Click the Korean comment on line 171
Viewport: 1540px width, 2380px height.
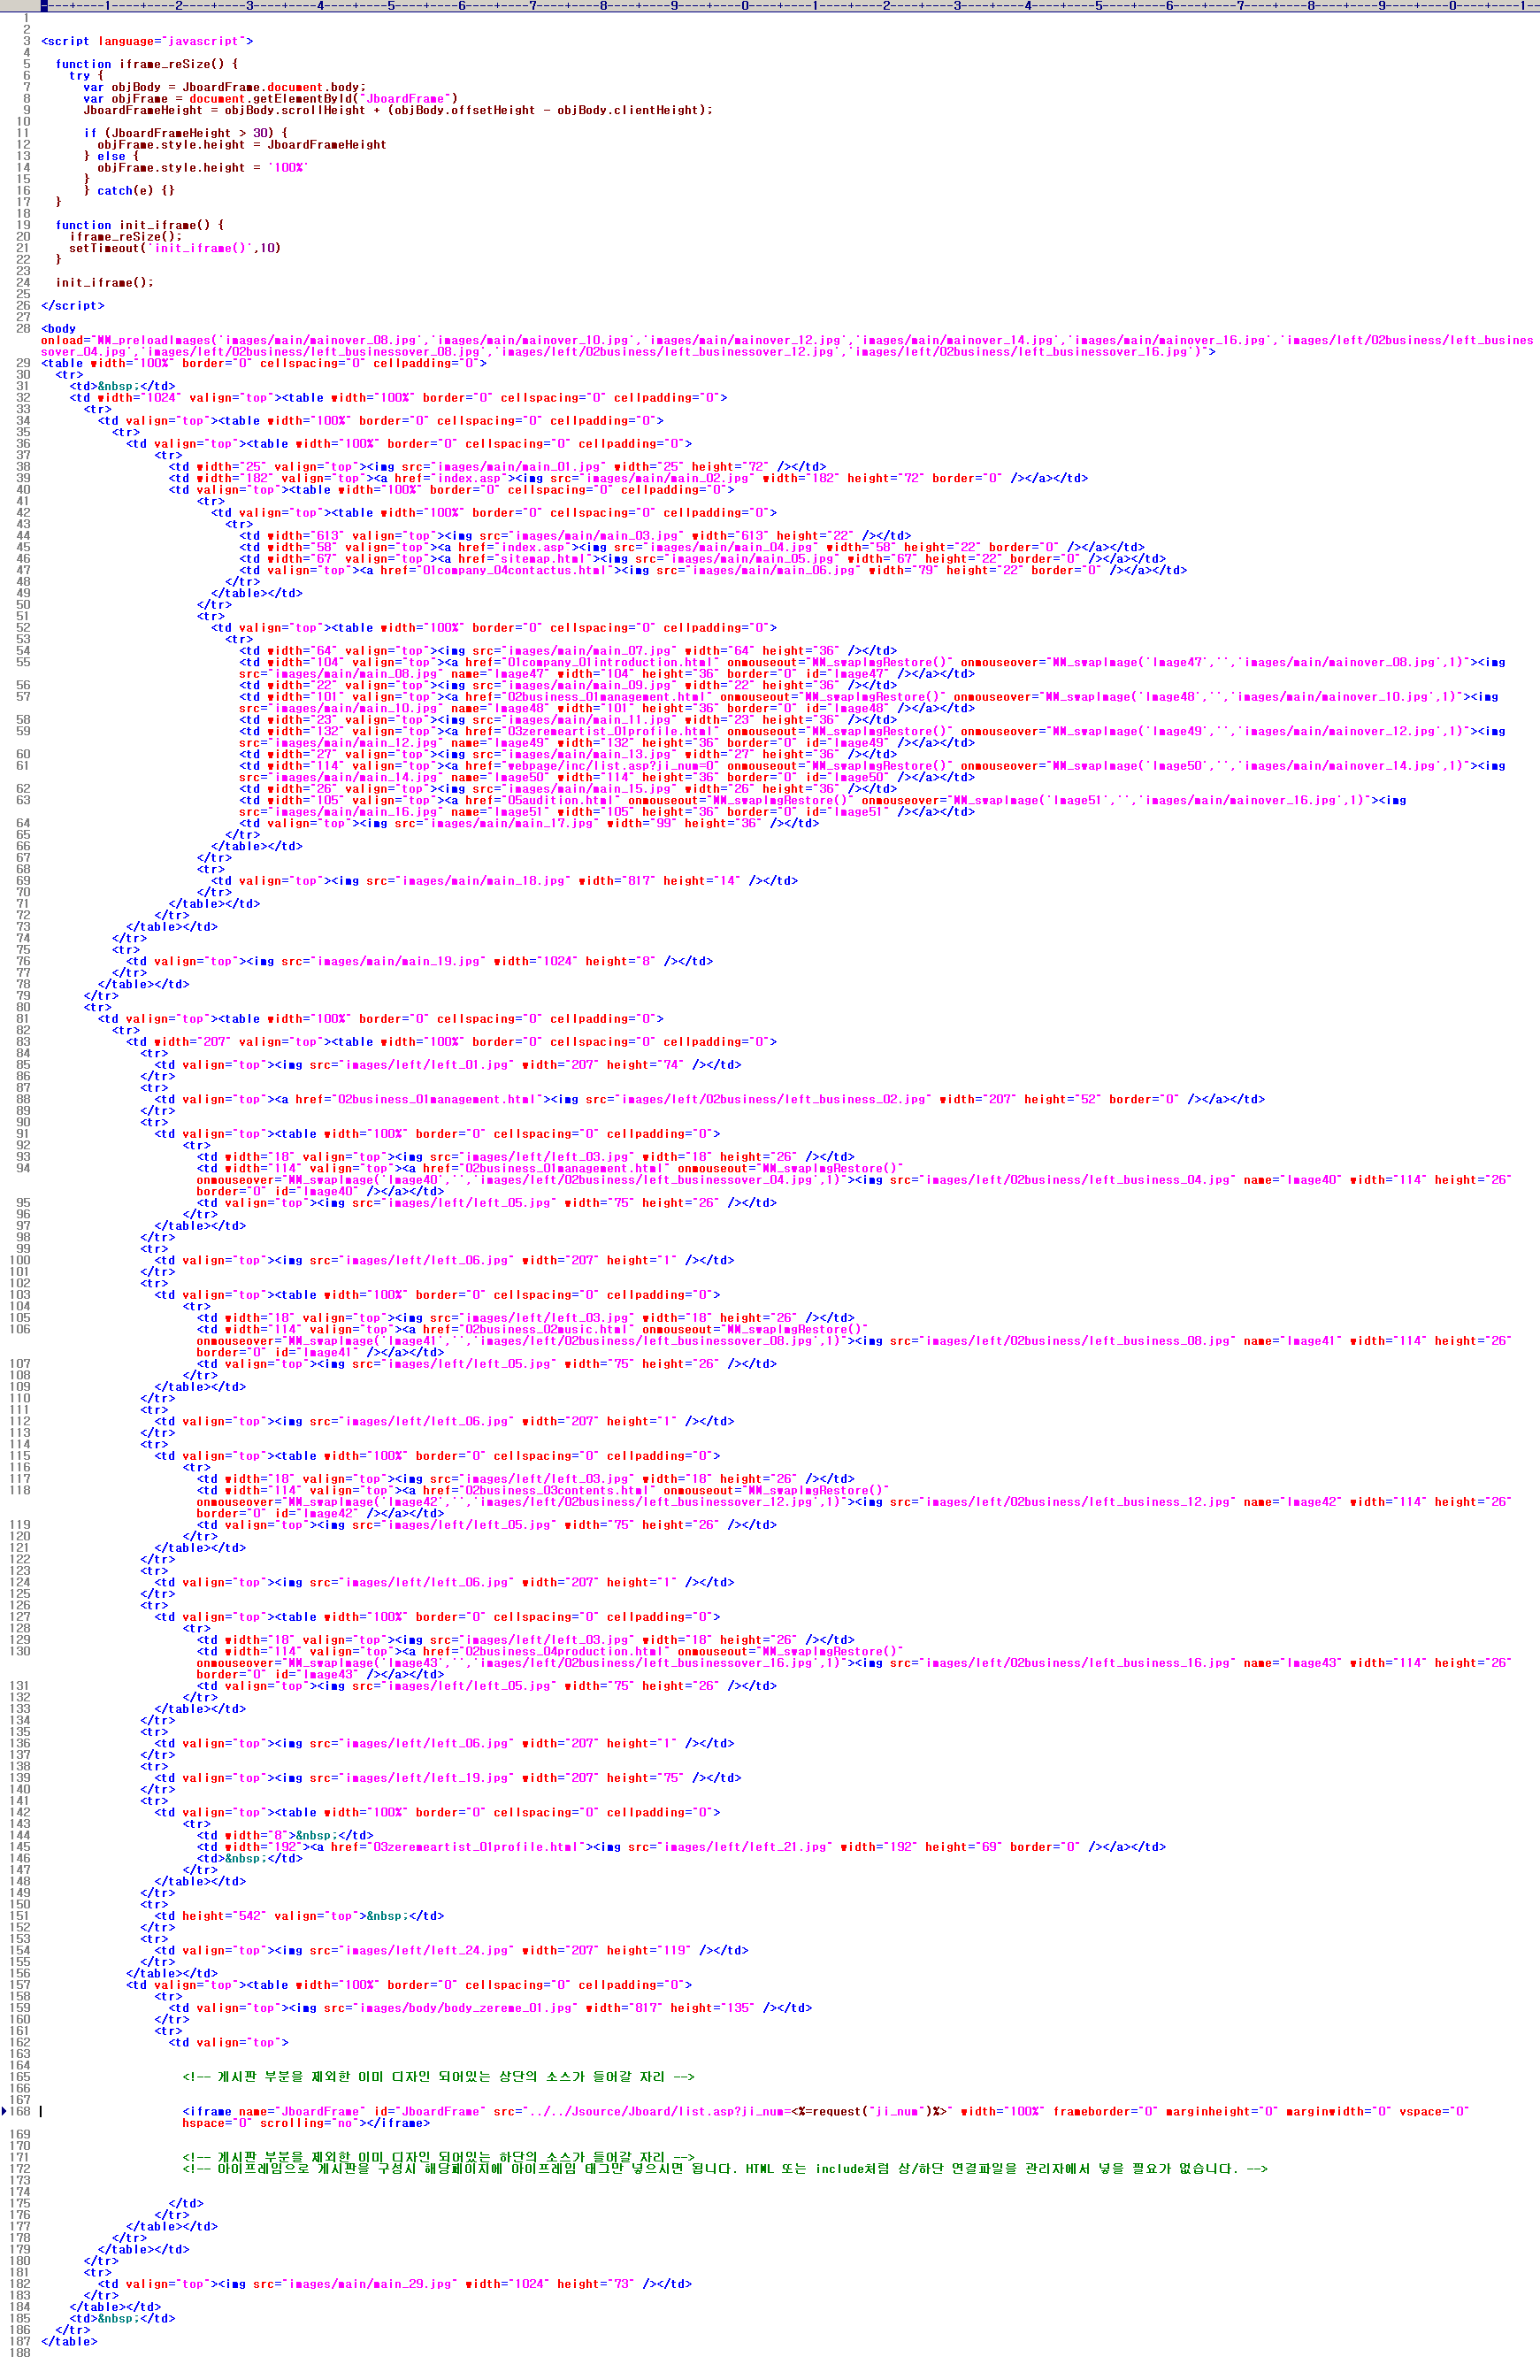pos(438,2157)
